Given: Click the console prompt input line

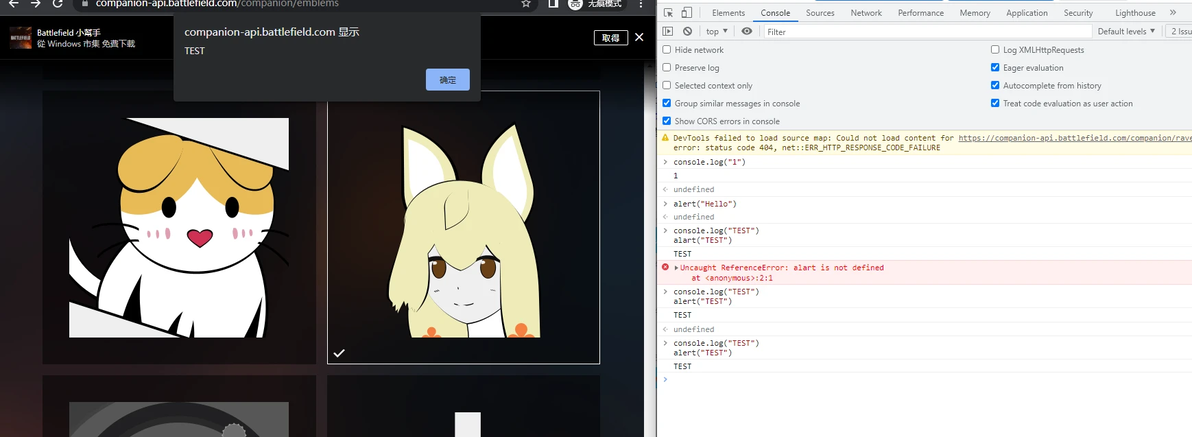Looking at the screenshot, I should 927,379.
